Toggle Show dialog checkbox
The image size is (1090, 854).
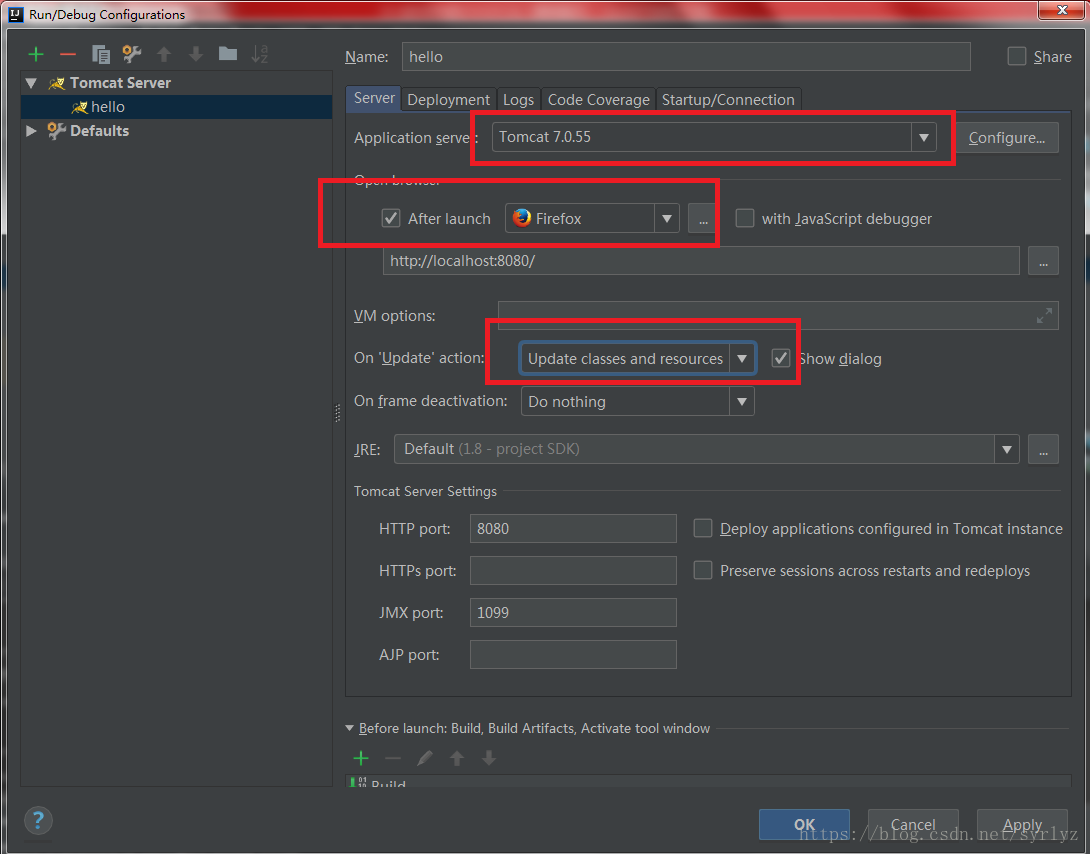coord(781,359)
